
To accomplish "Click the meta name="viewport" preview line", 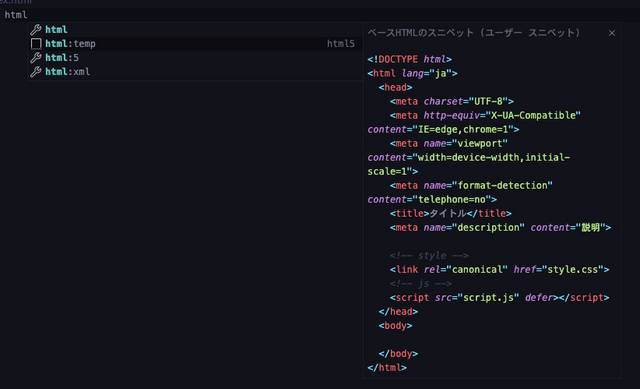I will tap(449, 144).
